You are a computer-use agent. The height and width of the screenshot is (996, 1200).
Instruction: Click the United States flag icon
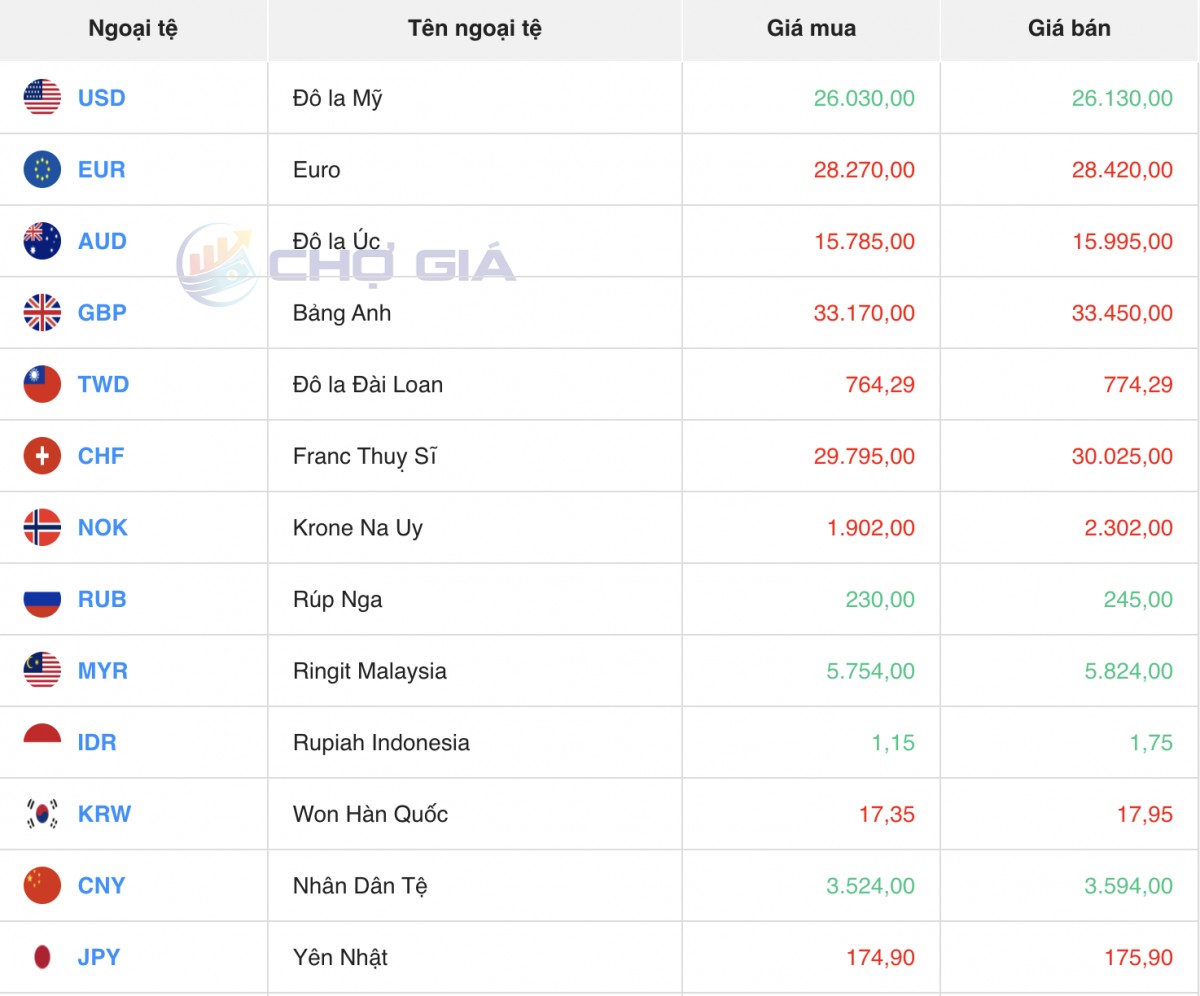click(x=42, y=98)
